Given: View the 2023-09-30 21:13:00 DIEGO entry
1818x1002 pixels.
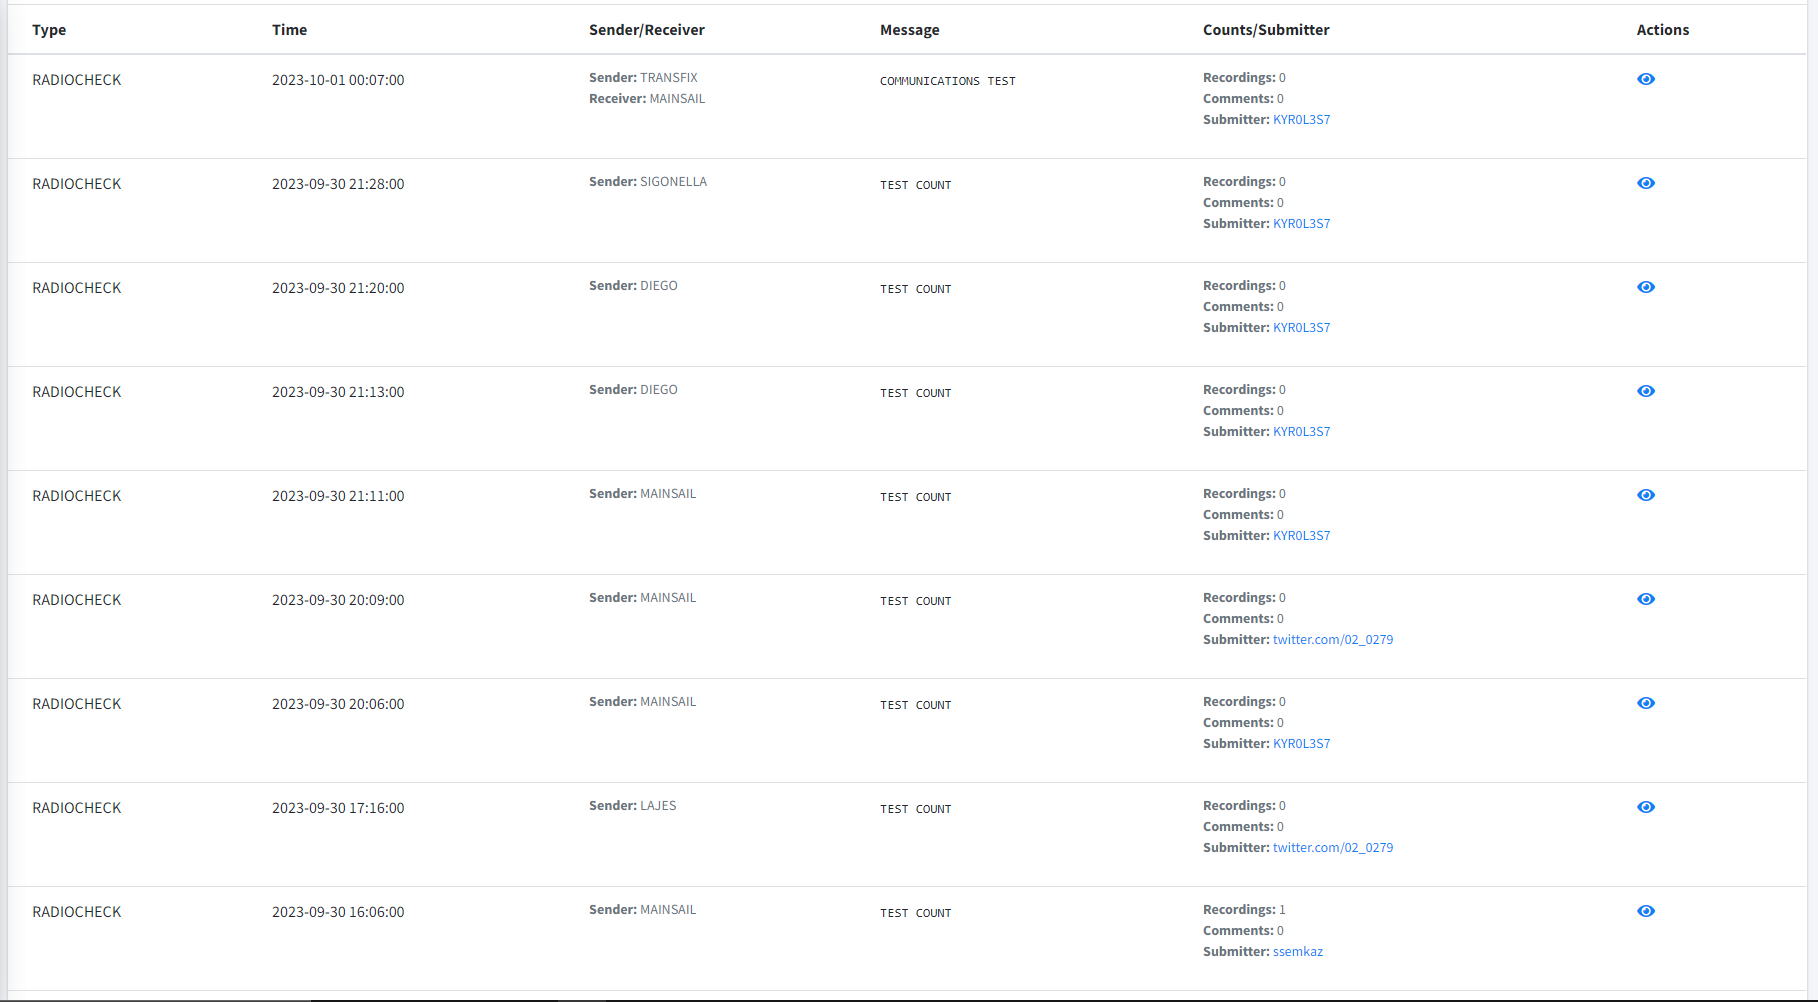Looking at the screenshot, I should [x=1646, y=391].
